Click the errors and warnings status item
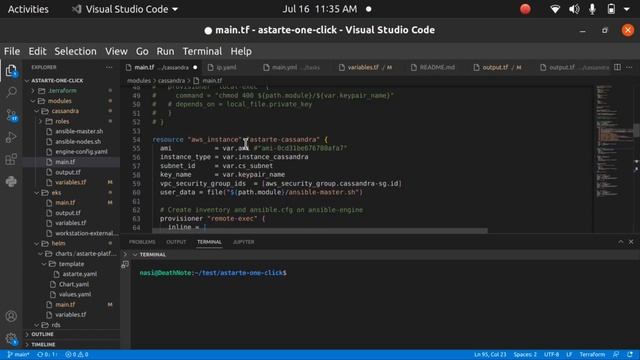640x360 pixels. 77,355
